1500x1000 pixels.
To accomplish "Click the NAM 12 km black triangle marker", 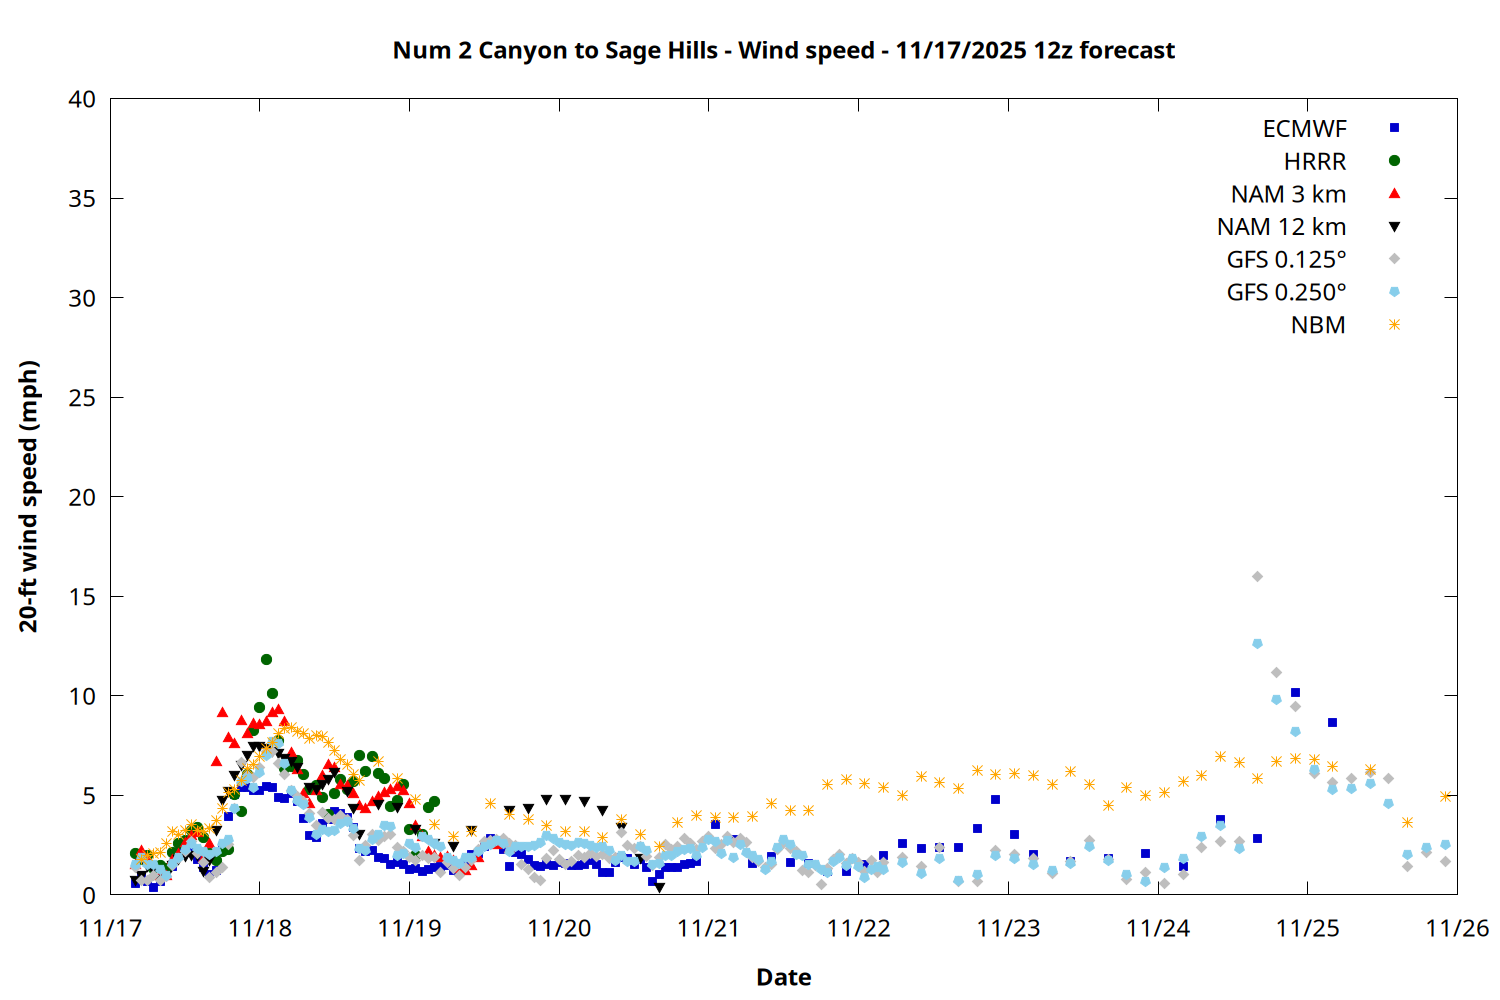I will [x=1394, y=227].
